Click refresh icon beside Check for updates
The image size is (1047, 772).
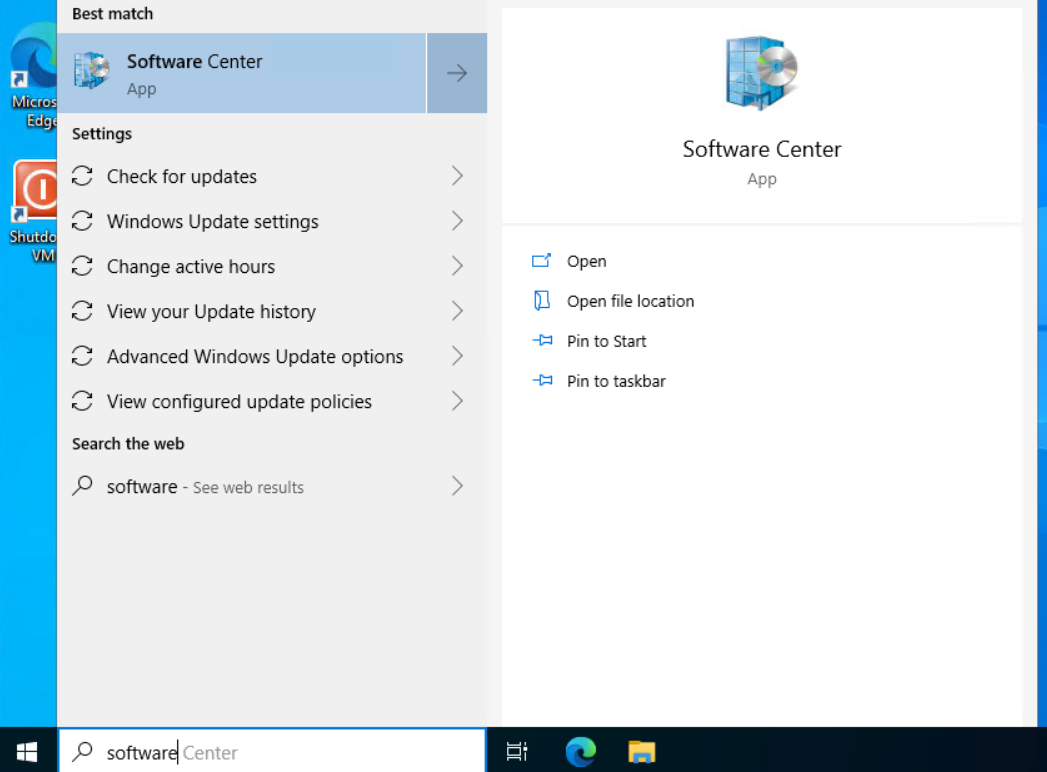click(82, 176)
